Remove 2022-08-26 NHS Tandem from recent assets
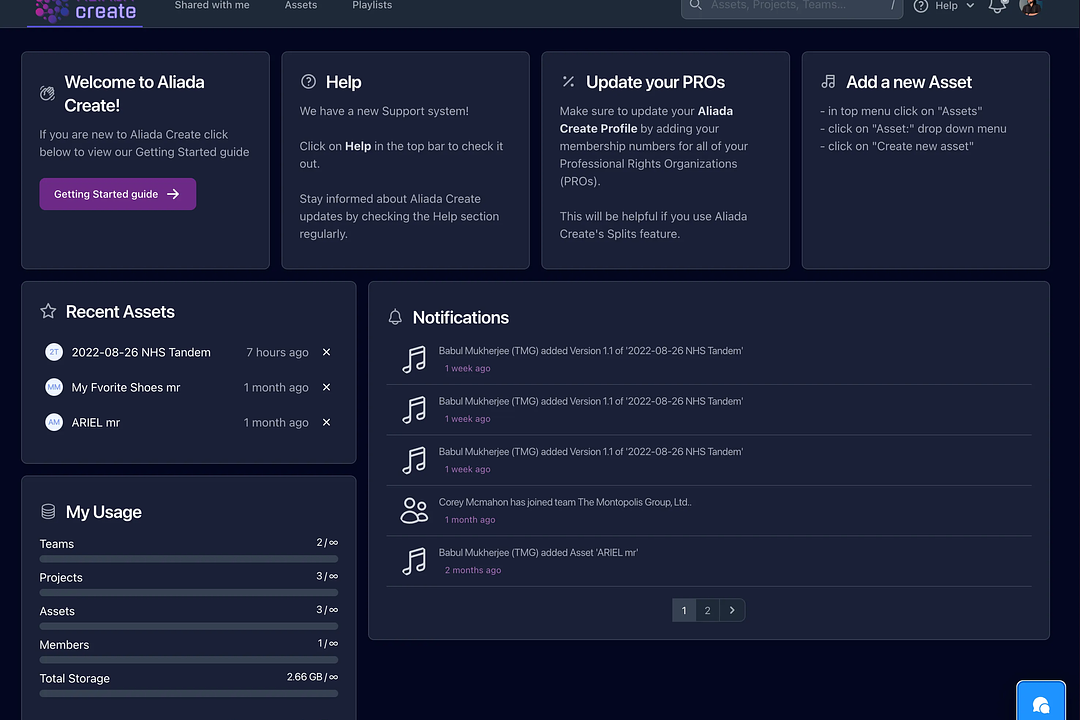The image size is (1080, 720). (x=326, y=352)
